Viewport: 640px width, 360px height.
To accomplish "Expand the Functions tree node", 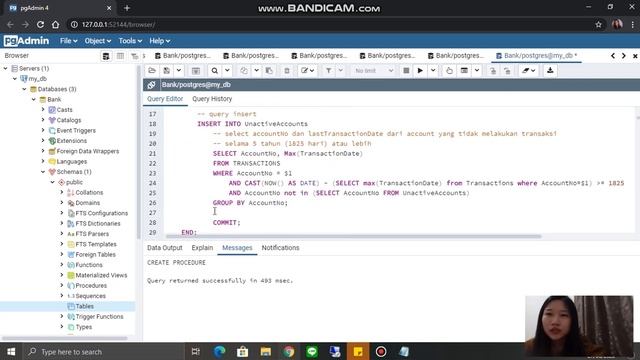I will tap(62, 265).
